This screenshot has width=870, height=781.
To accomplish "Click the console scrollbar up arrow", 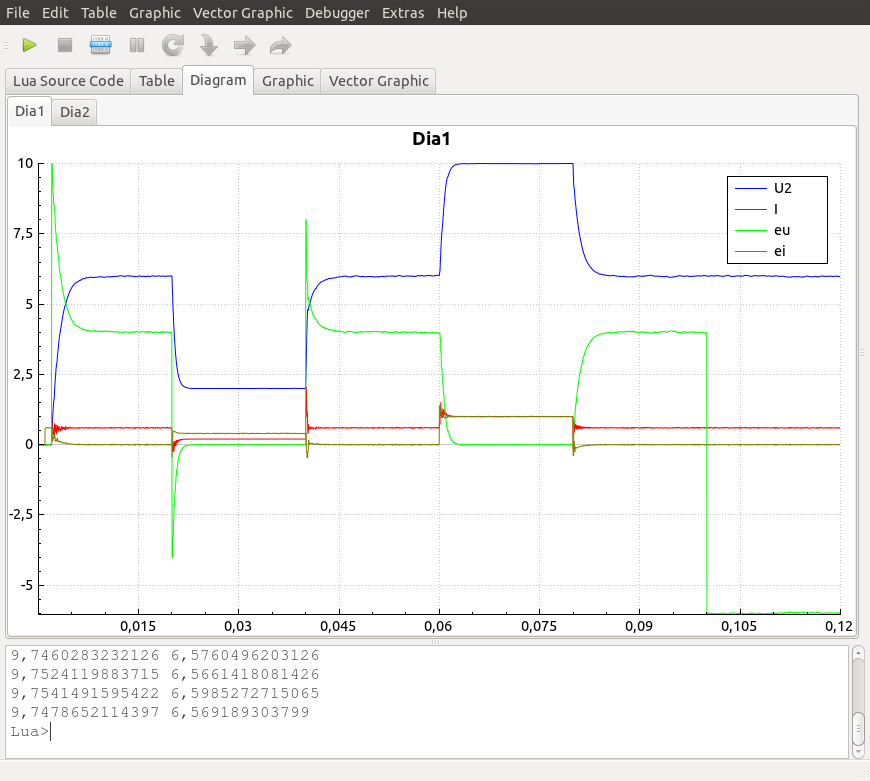I will (858, 653).
